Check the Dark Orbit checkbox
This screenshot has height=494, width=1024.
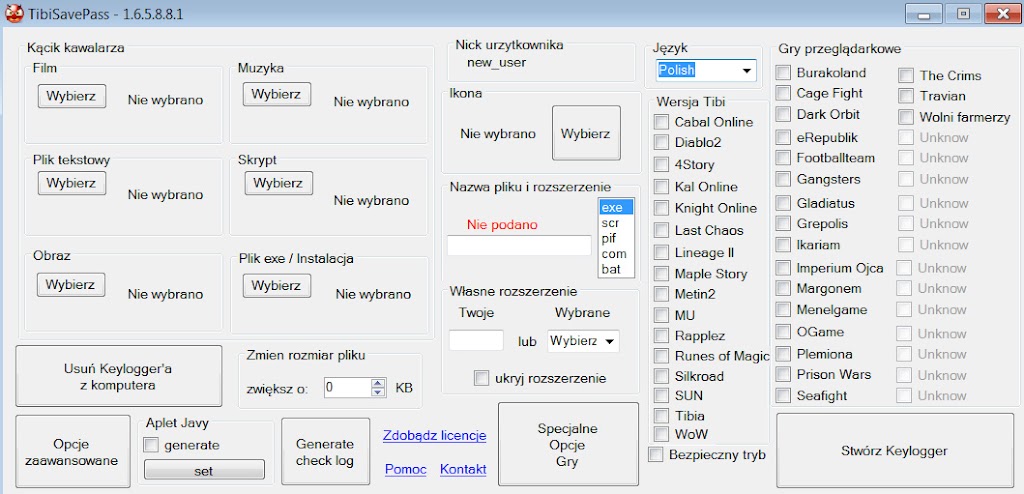click(783, 114)
